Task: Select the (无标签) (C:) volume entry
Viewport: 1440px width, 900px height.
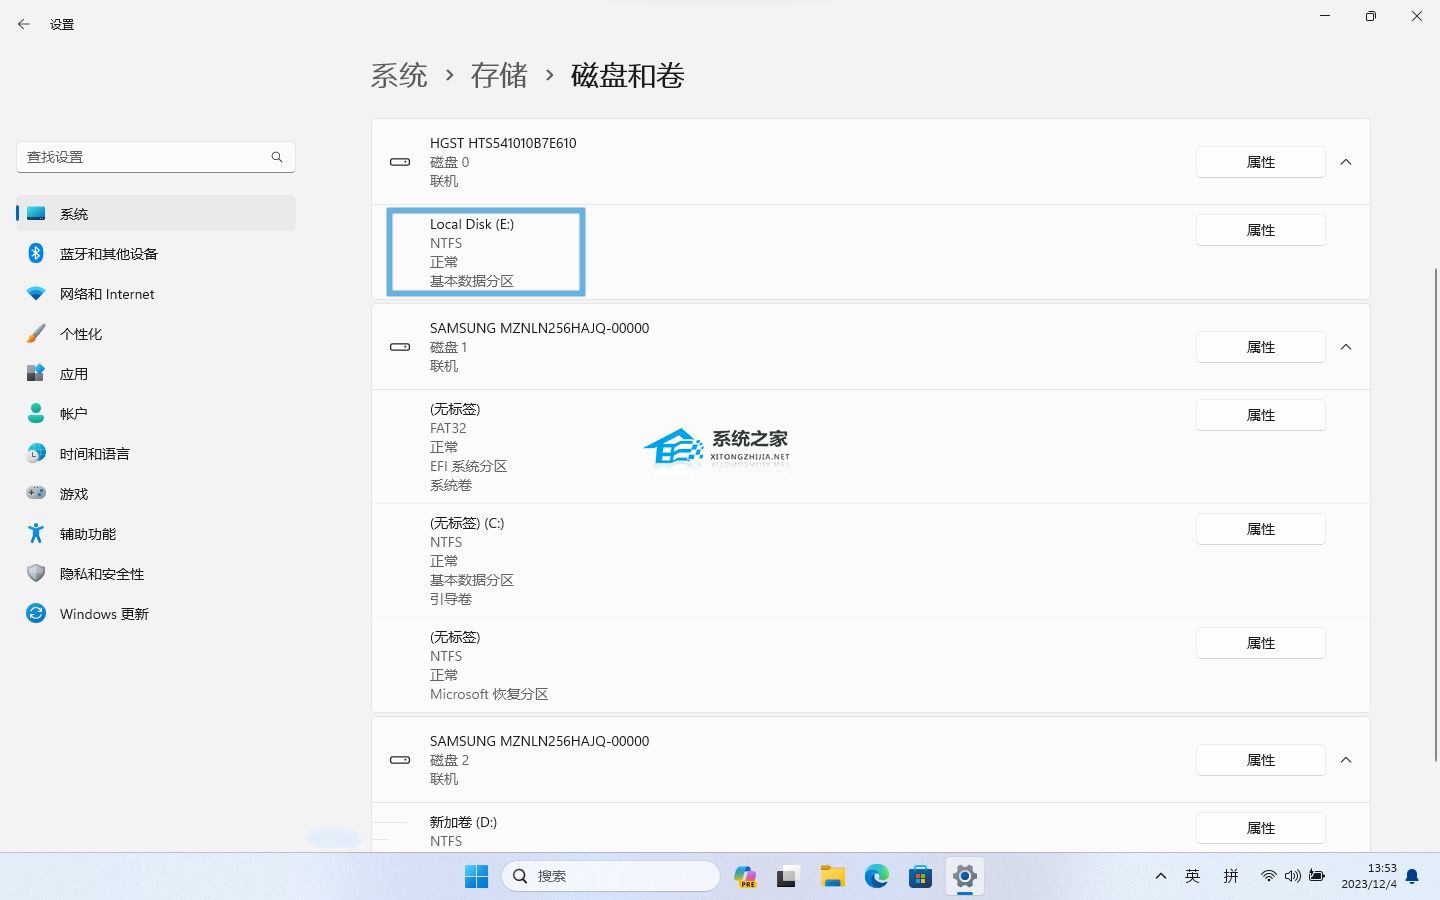Action: point(870,561)
